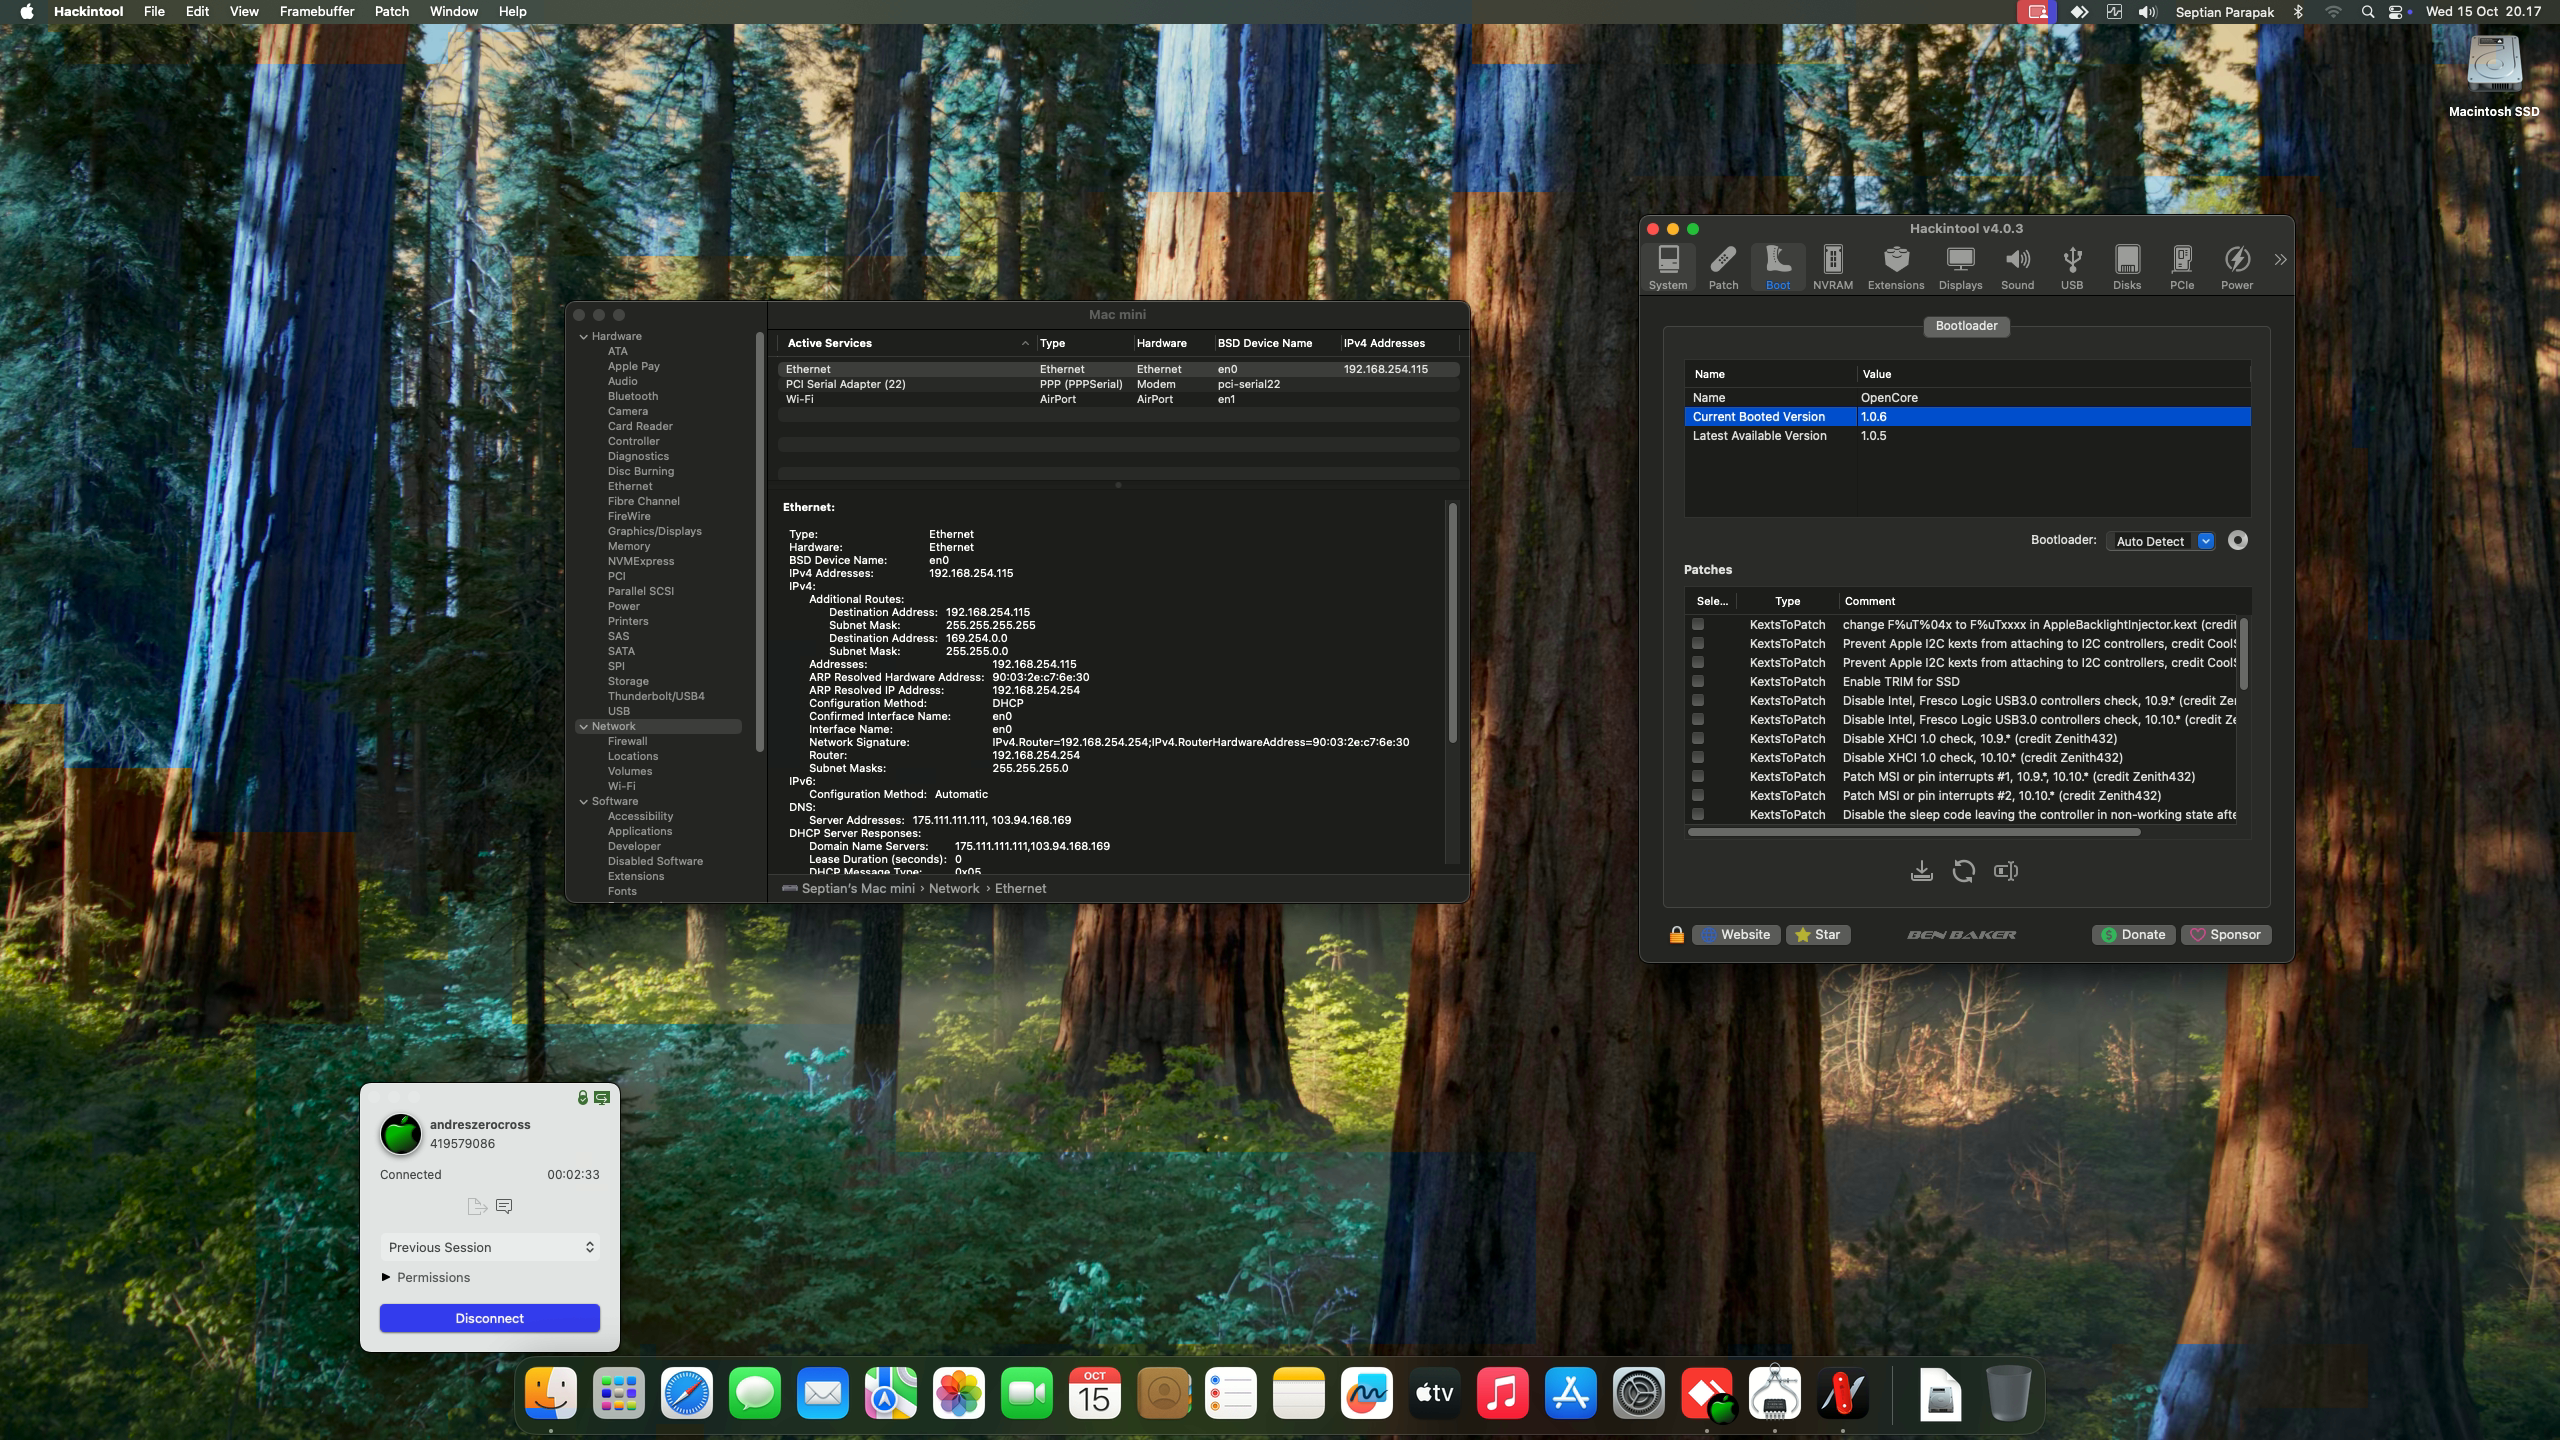Image resolution: width=2560 pixels, height=1440 pixels.
Task: Check Disable Intel Fresco Logic 10.10.* patch
Action: click(1698, 719)
